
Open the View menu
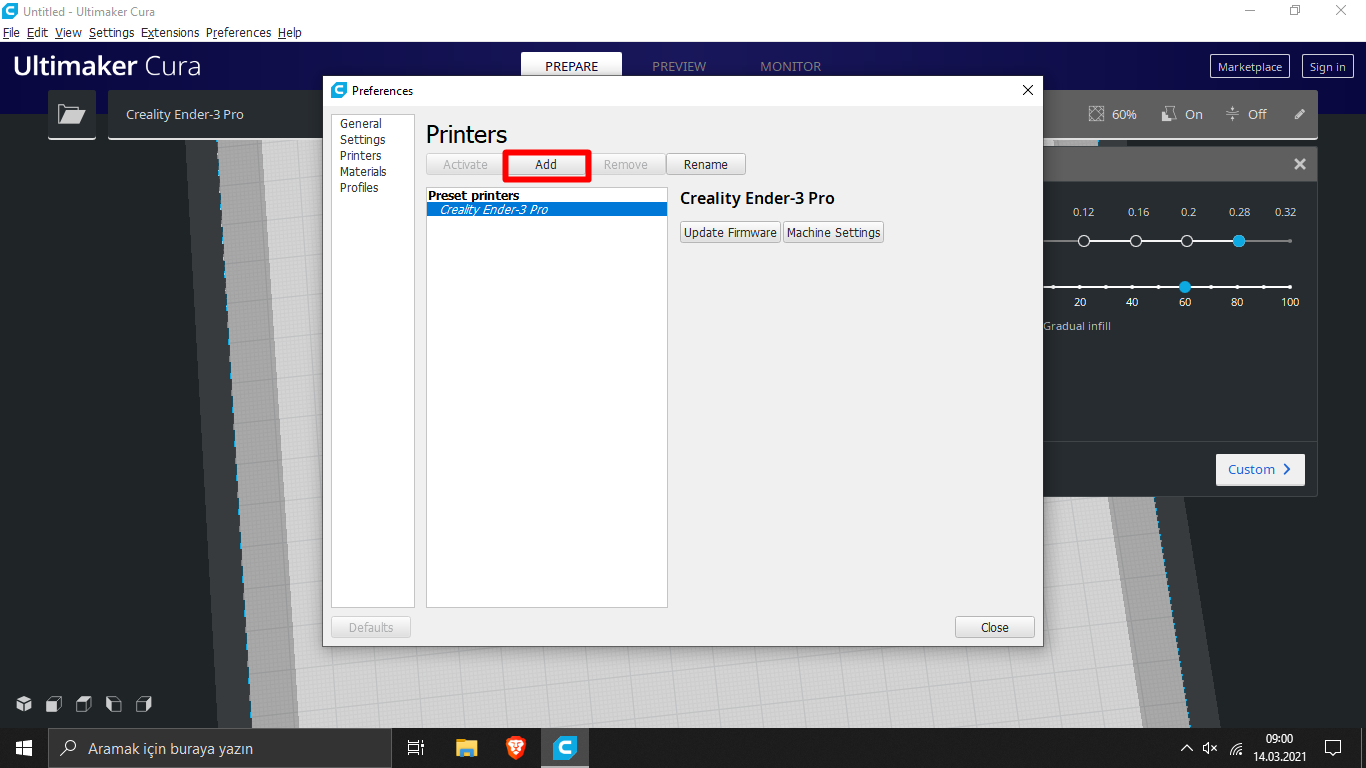point(68,33)
